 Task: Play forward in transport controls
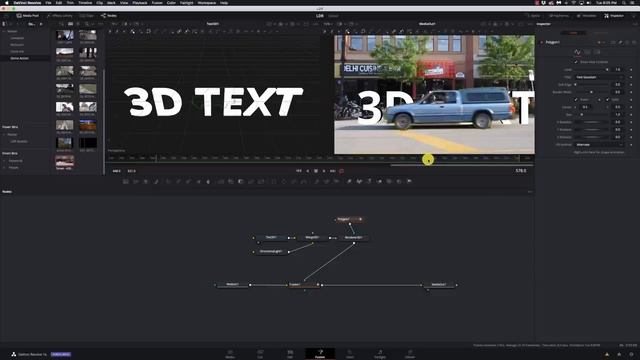point(324,171)
